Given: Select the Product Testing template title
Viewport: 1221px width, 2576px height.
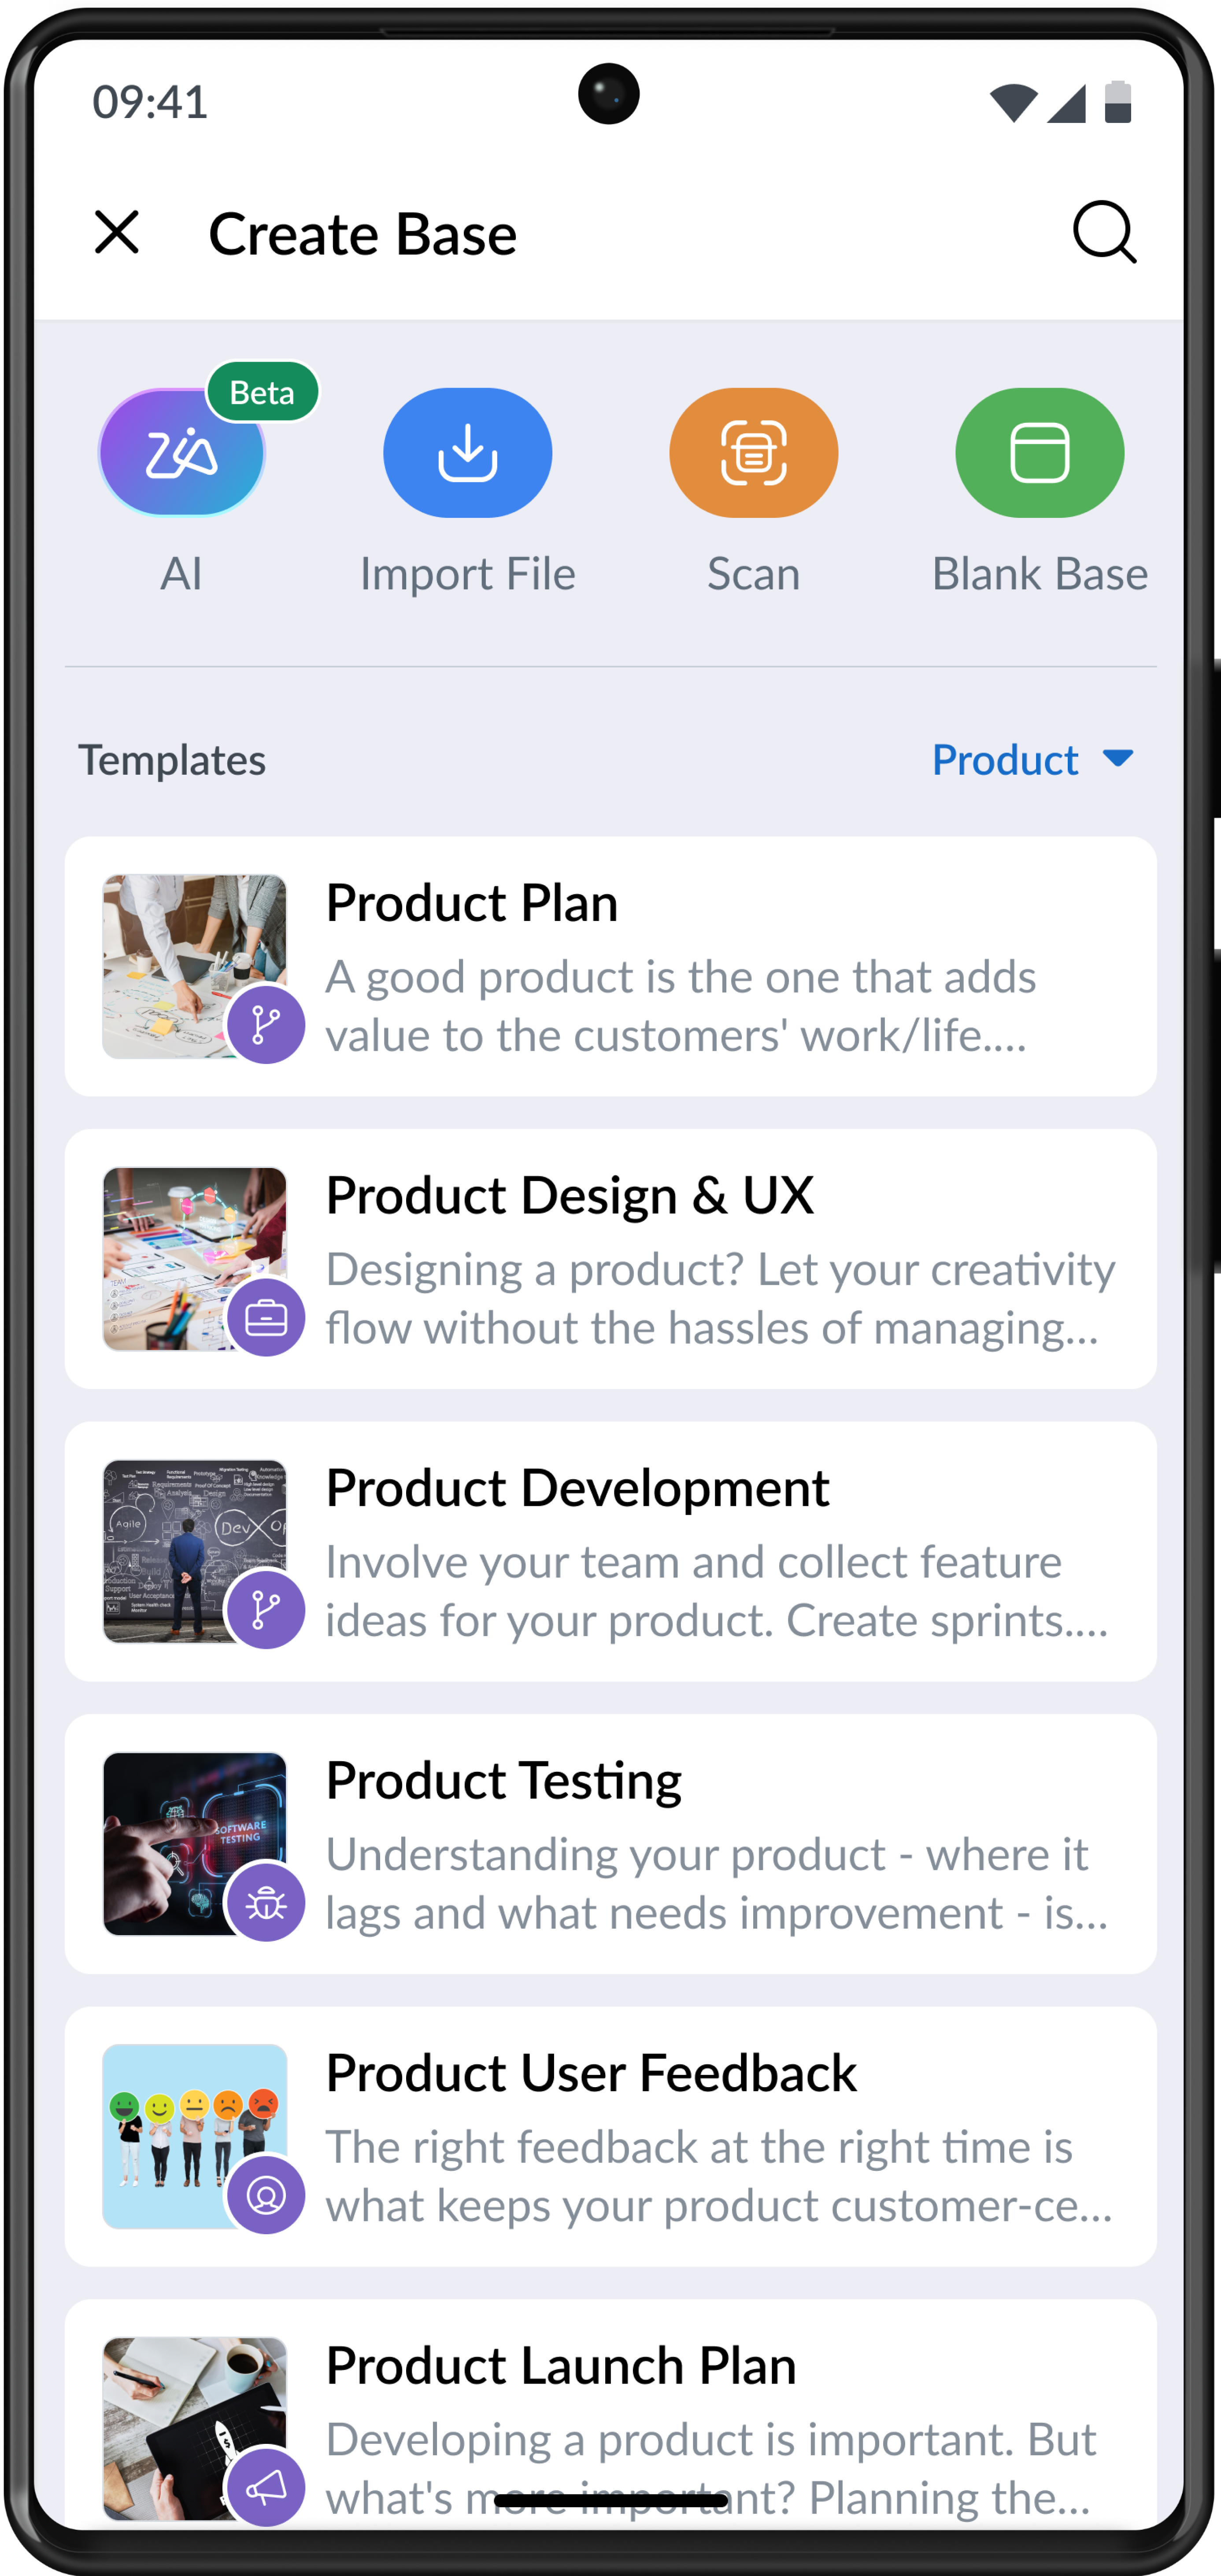Looking at the screenshot, I should pos(503,1780).
